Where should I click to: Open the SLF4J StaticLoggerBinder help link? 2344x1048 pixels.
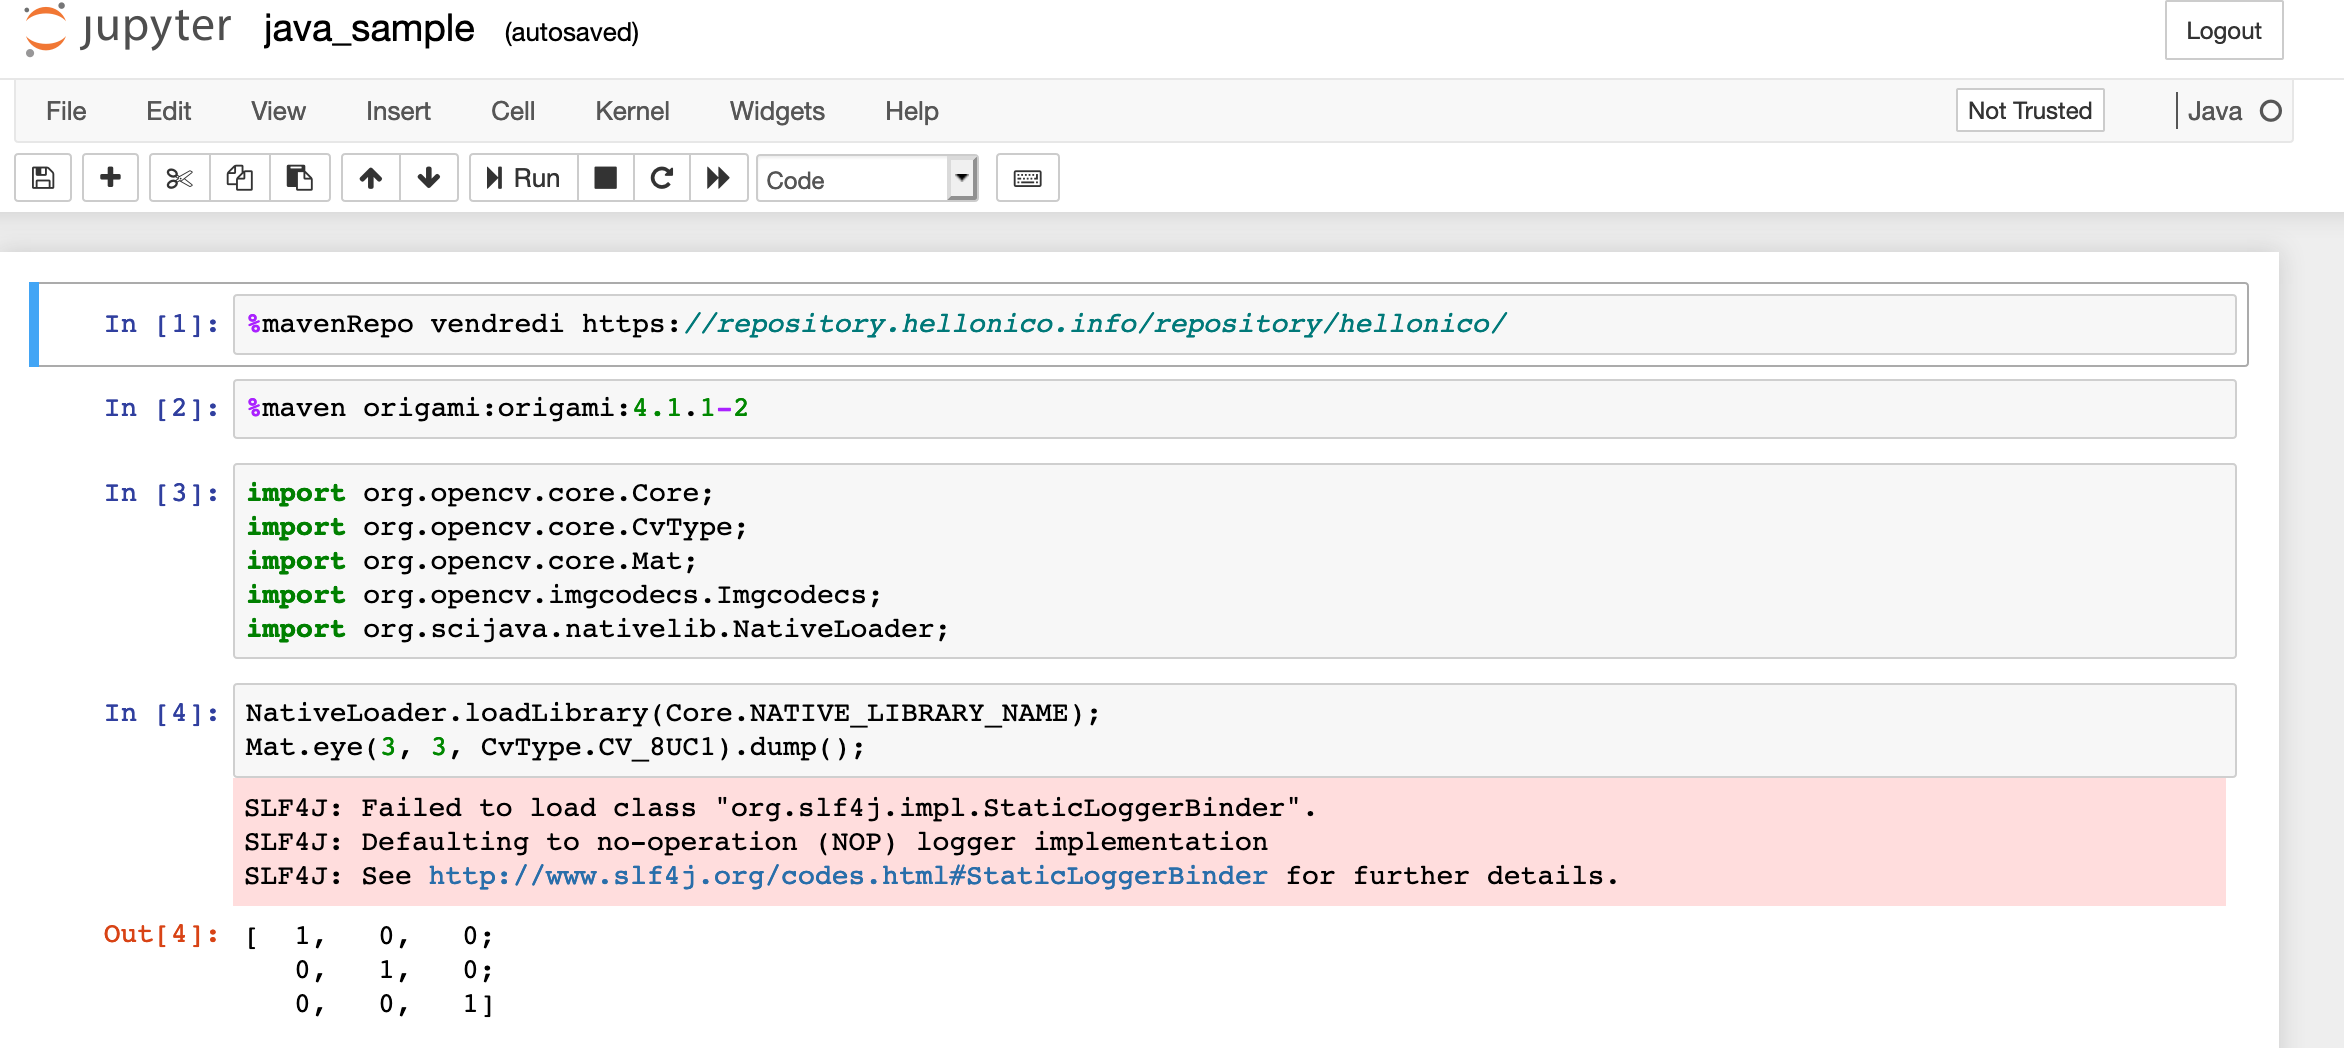pos(846,875)
